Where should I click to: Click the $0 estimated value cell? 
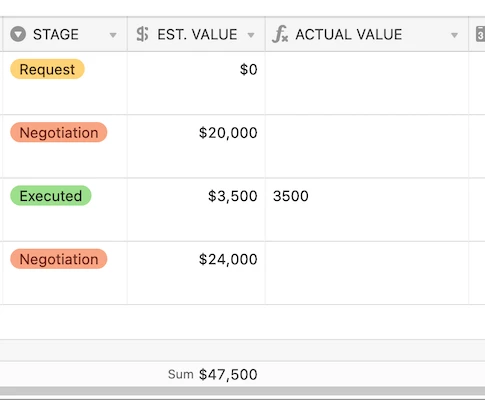(x=196, y=83)
